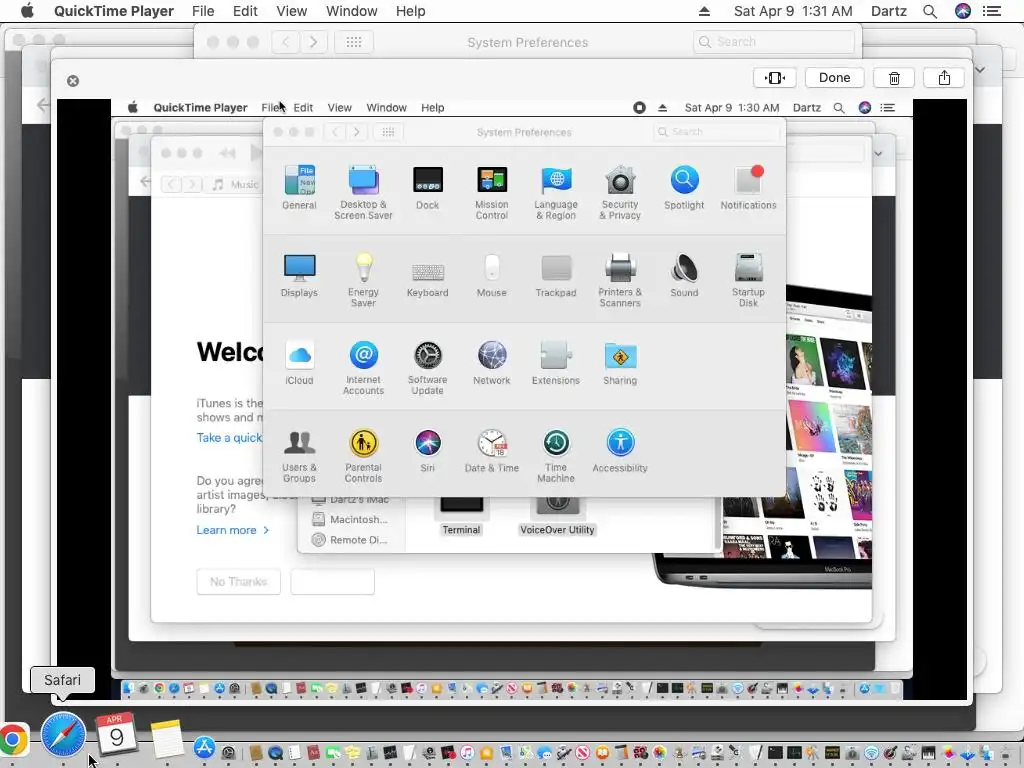Click the QuickTime Player icon in the Dock
The image size is (1024, 768).
276,752
